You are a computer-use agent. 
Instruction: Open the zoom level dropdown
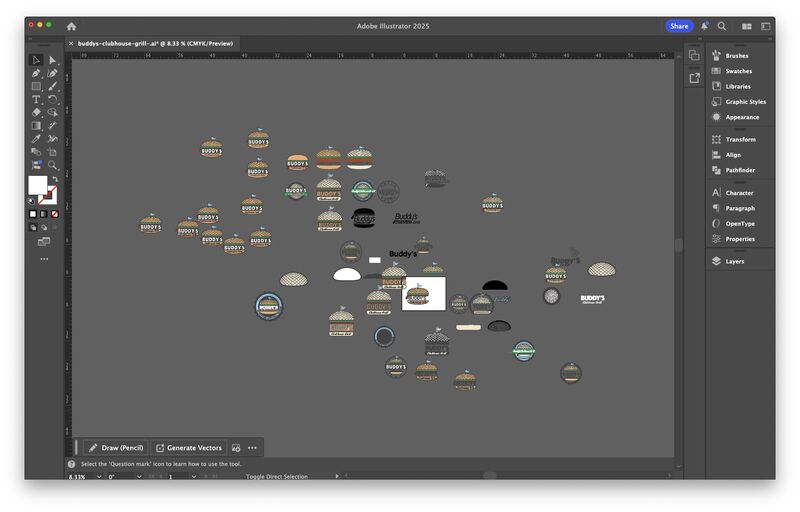[x=96, y=477]
